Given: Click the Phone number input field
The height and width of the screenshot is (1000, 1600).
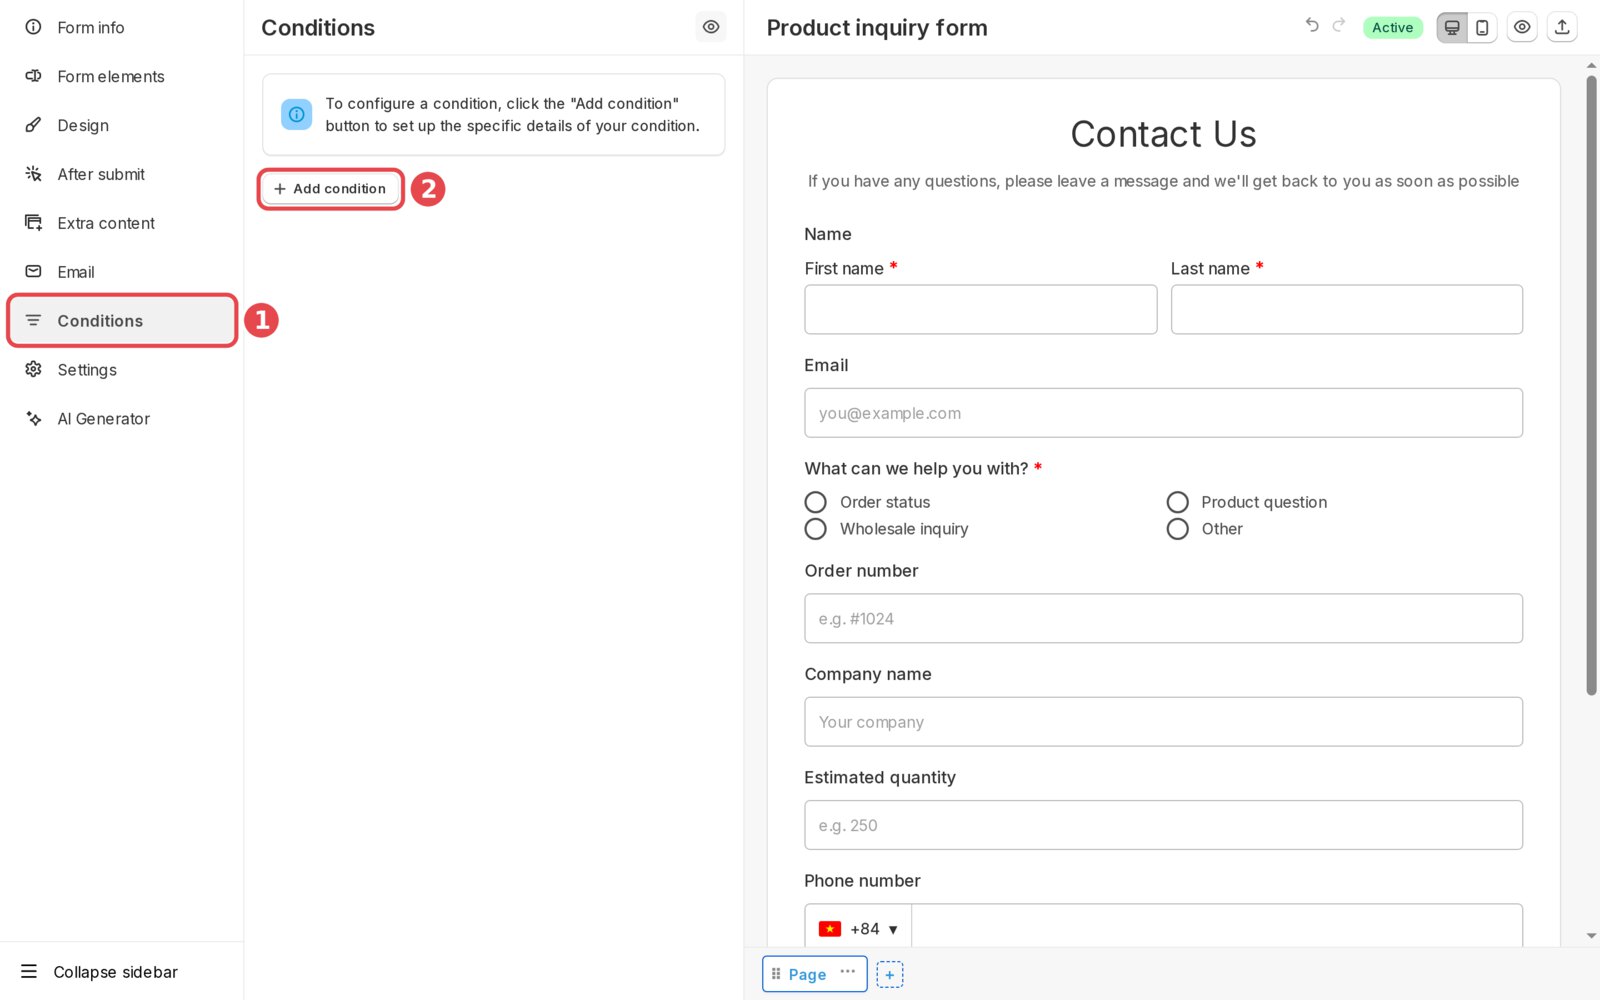Looking at the screenshot, I should coord(1217,928).
